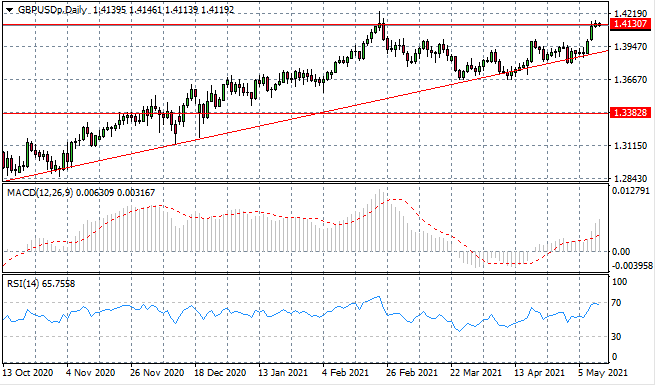Viewport: 655px width, 385px height.
Task: Click the MACD(12,26,9) indicator label
Action: point(40,192)
